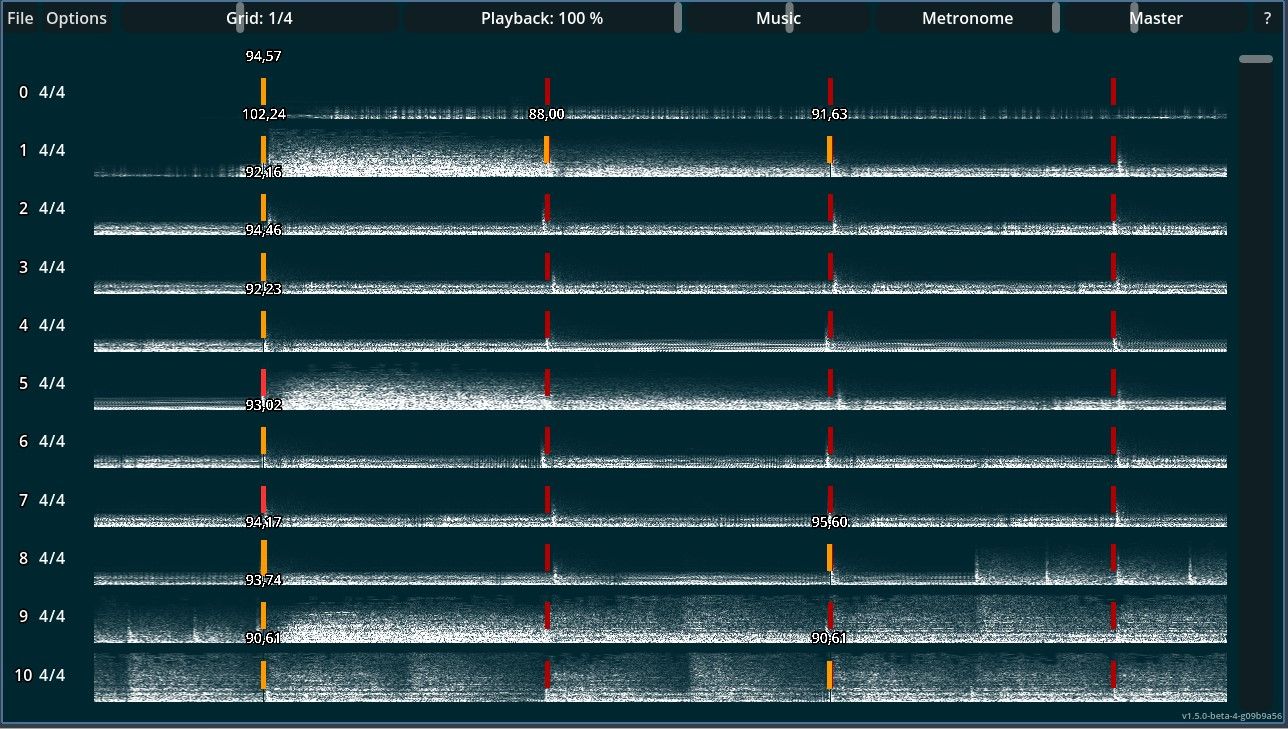Select the fourth-beat red marker in measure 0
1288x729 pixels.
pos(1113,91)
